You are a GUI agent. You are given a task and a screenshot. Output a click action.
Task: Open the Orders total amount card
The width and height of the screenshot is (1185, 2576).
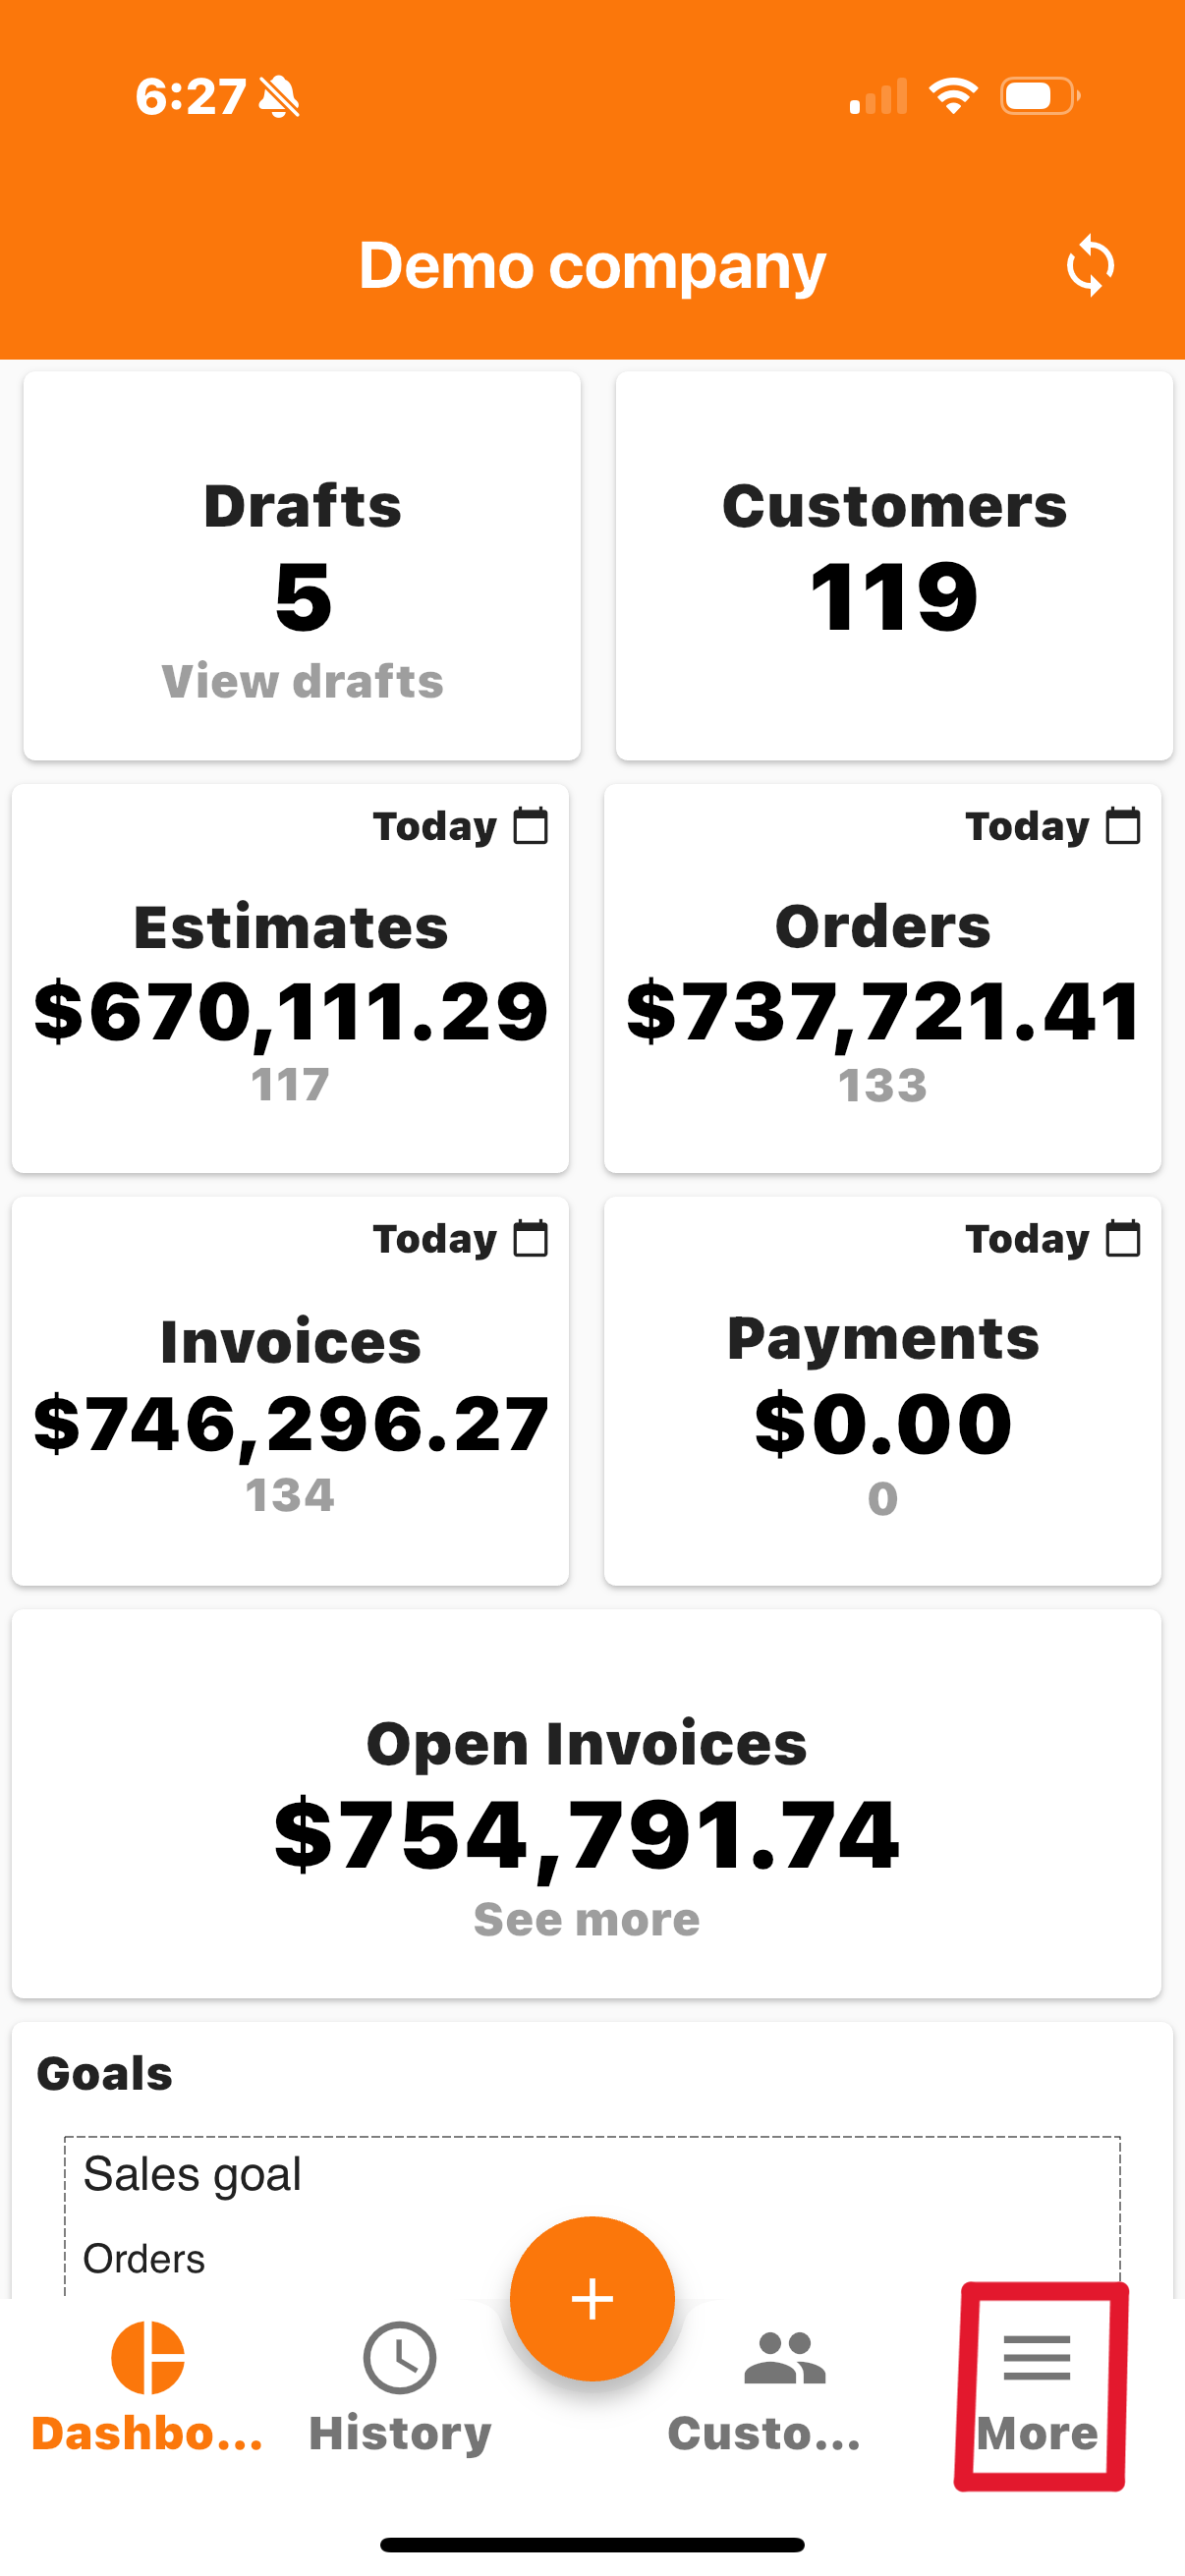pos(883,978)
